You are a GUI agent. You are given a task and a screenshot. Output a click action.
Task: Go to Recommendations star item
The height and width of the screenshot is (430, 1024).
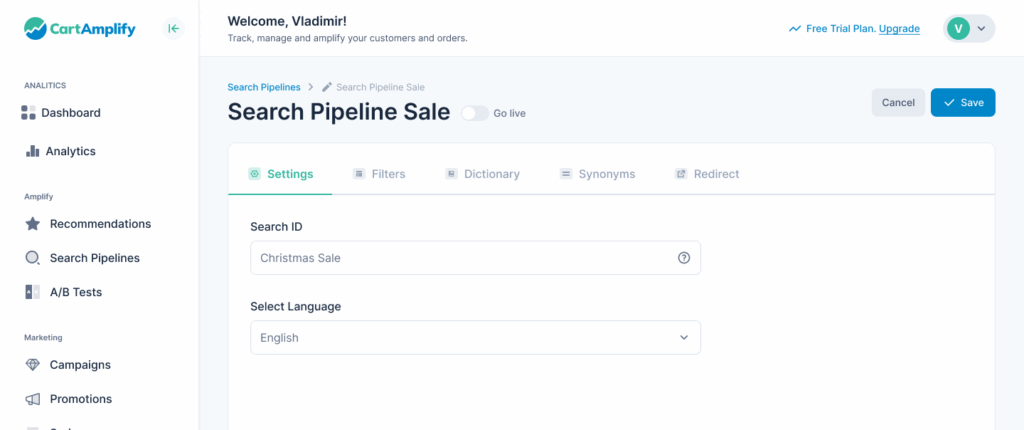pyautogui.click(x=100, y=224)
